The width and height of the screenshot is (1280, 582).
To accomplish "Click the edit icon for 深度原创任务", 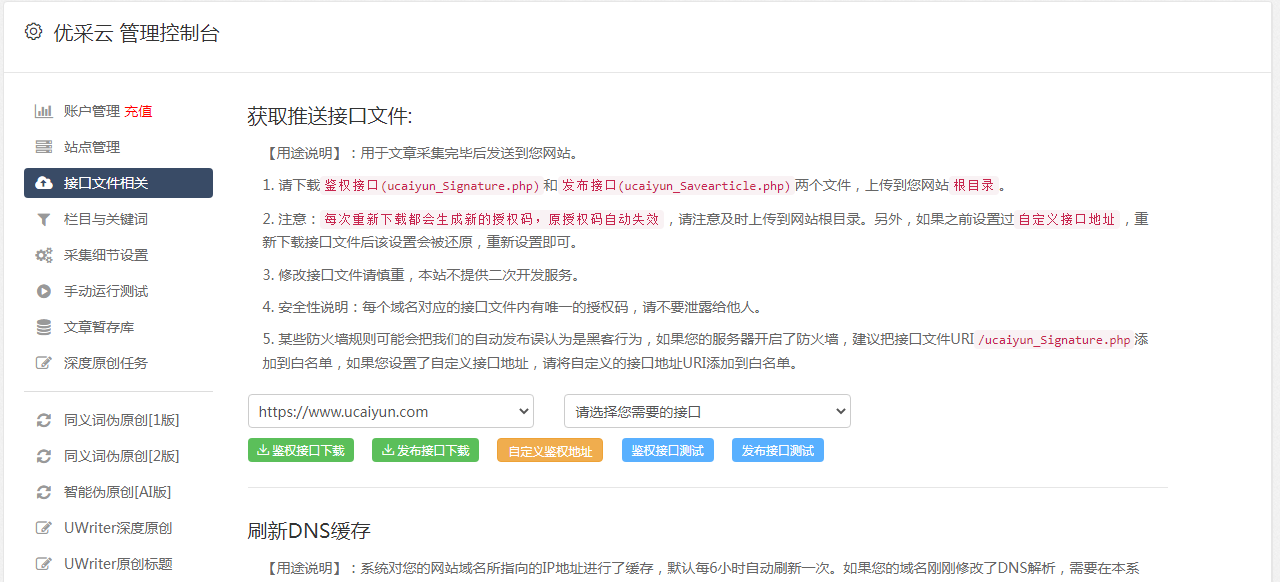I will (x=44, y=363).
